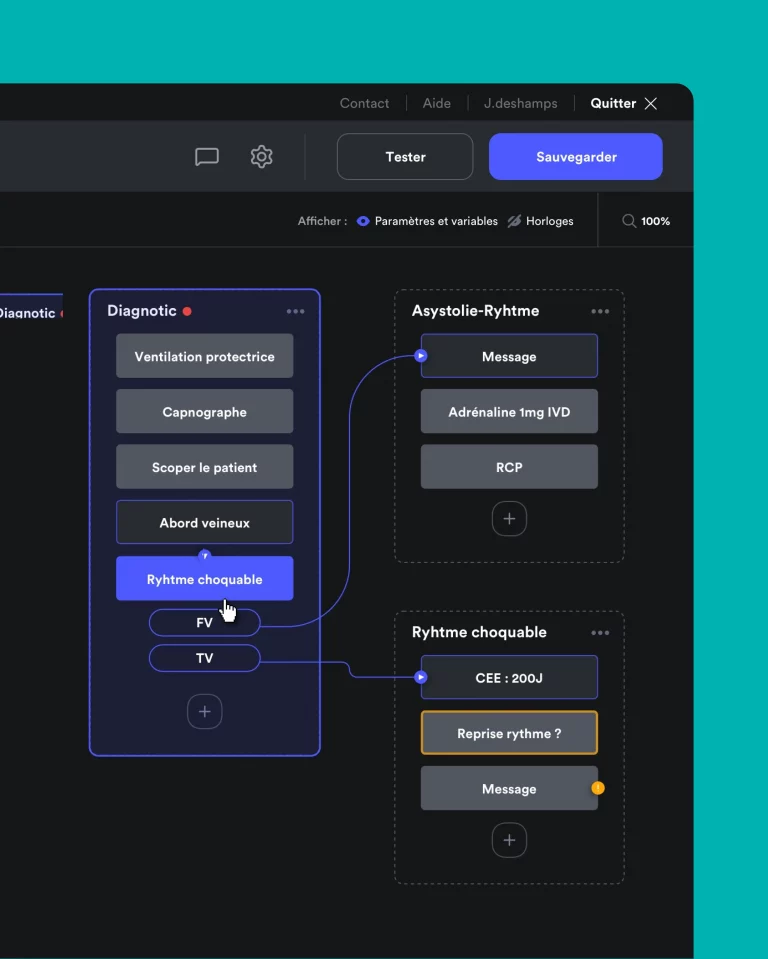Screen dimensions: 768x959
Task: Click the orange warning badge on Message
Action: tap(598, 788)
